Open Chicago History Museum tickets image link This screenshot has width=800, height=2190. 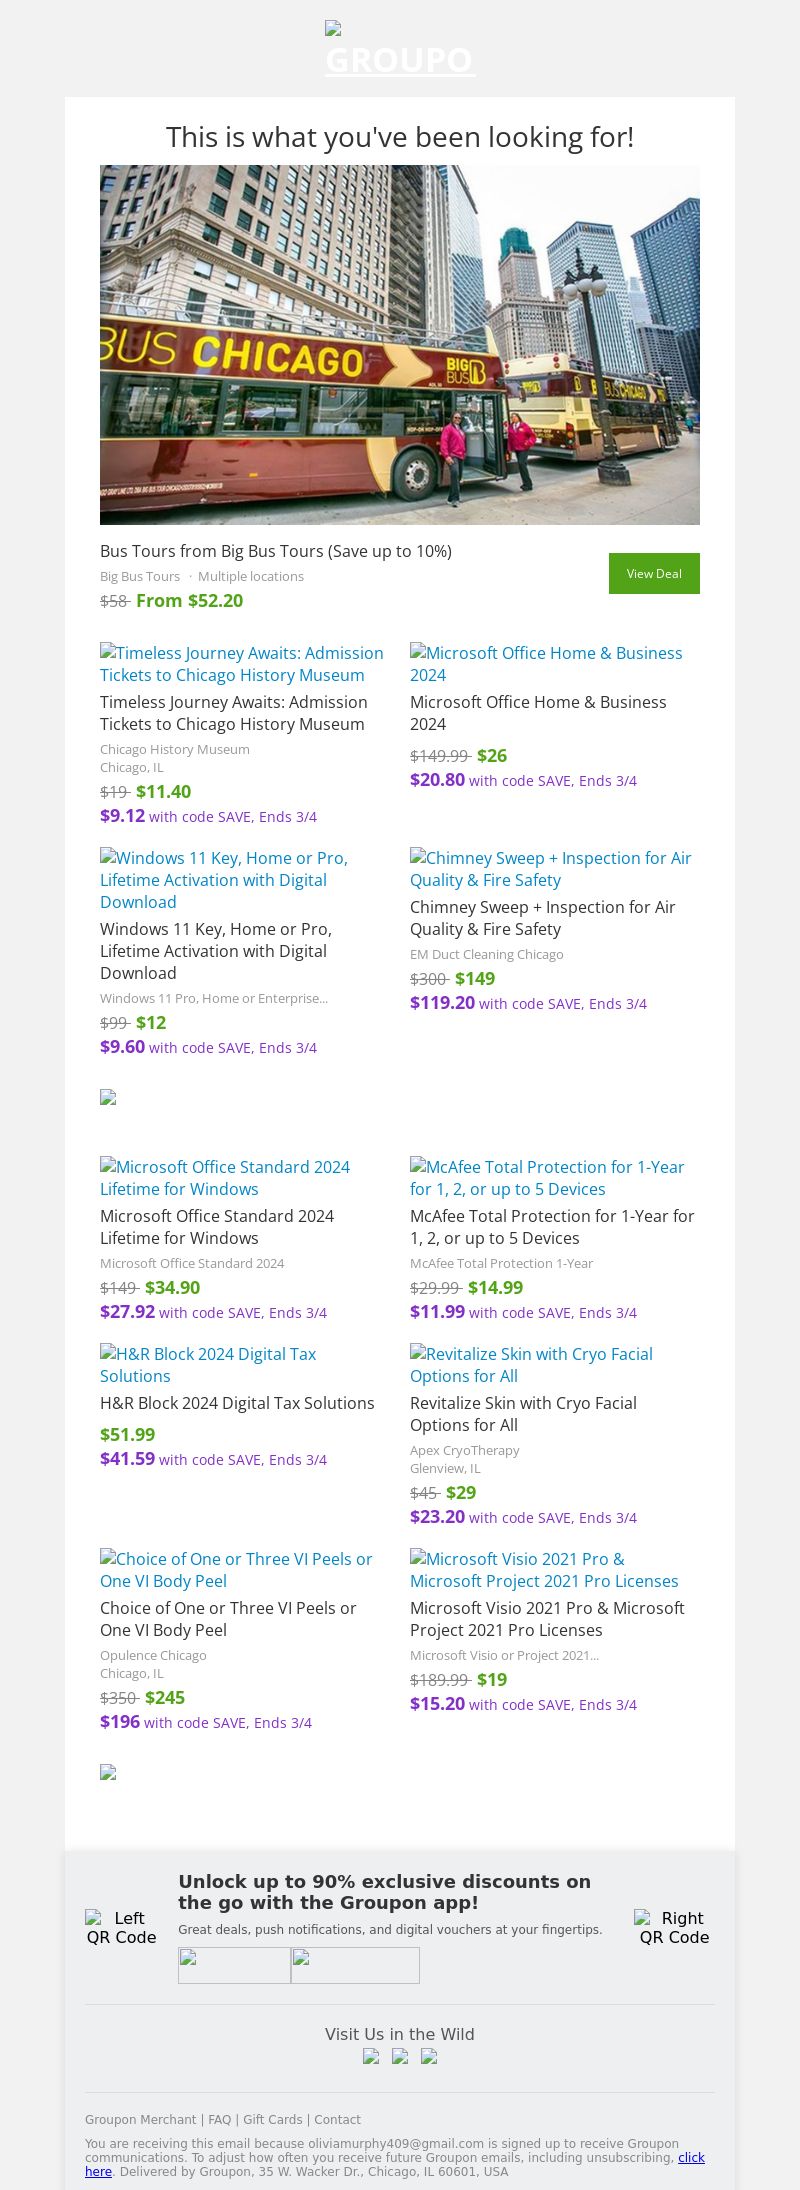241,664
